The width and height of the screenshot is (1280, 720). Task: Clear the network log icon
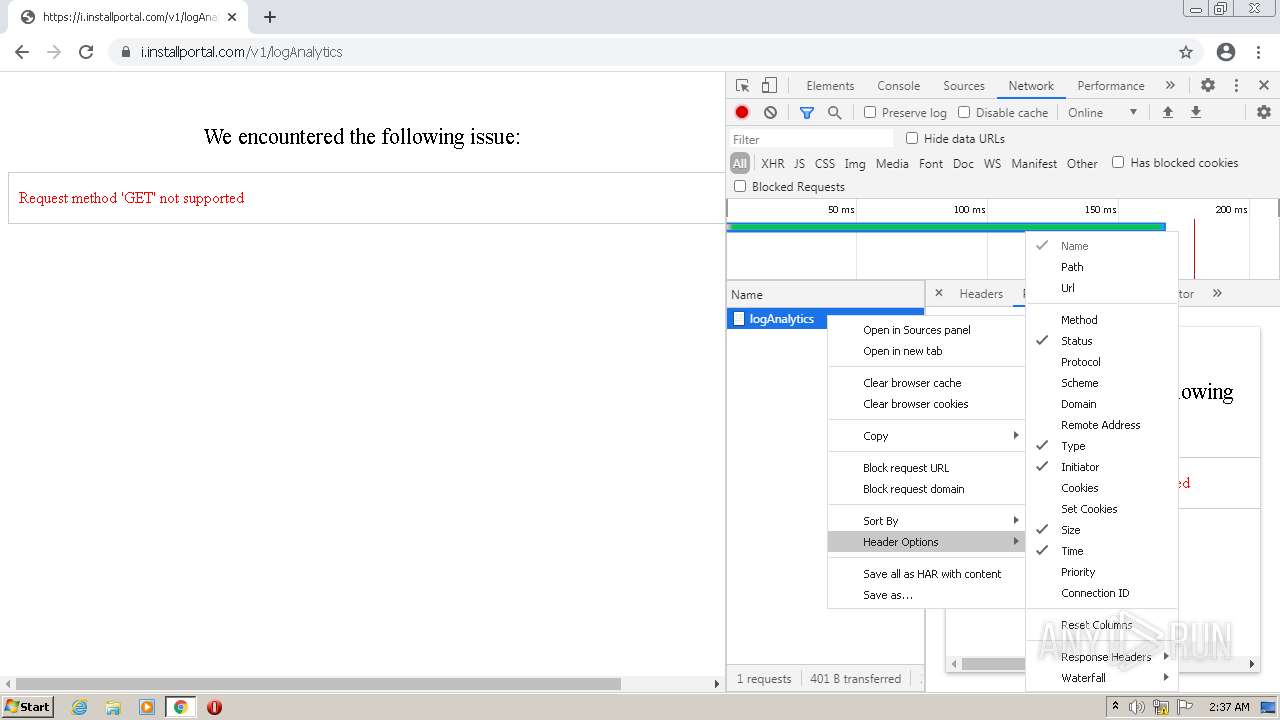770,113
